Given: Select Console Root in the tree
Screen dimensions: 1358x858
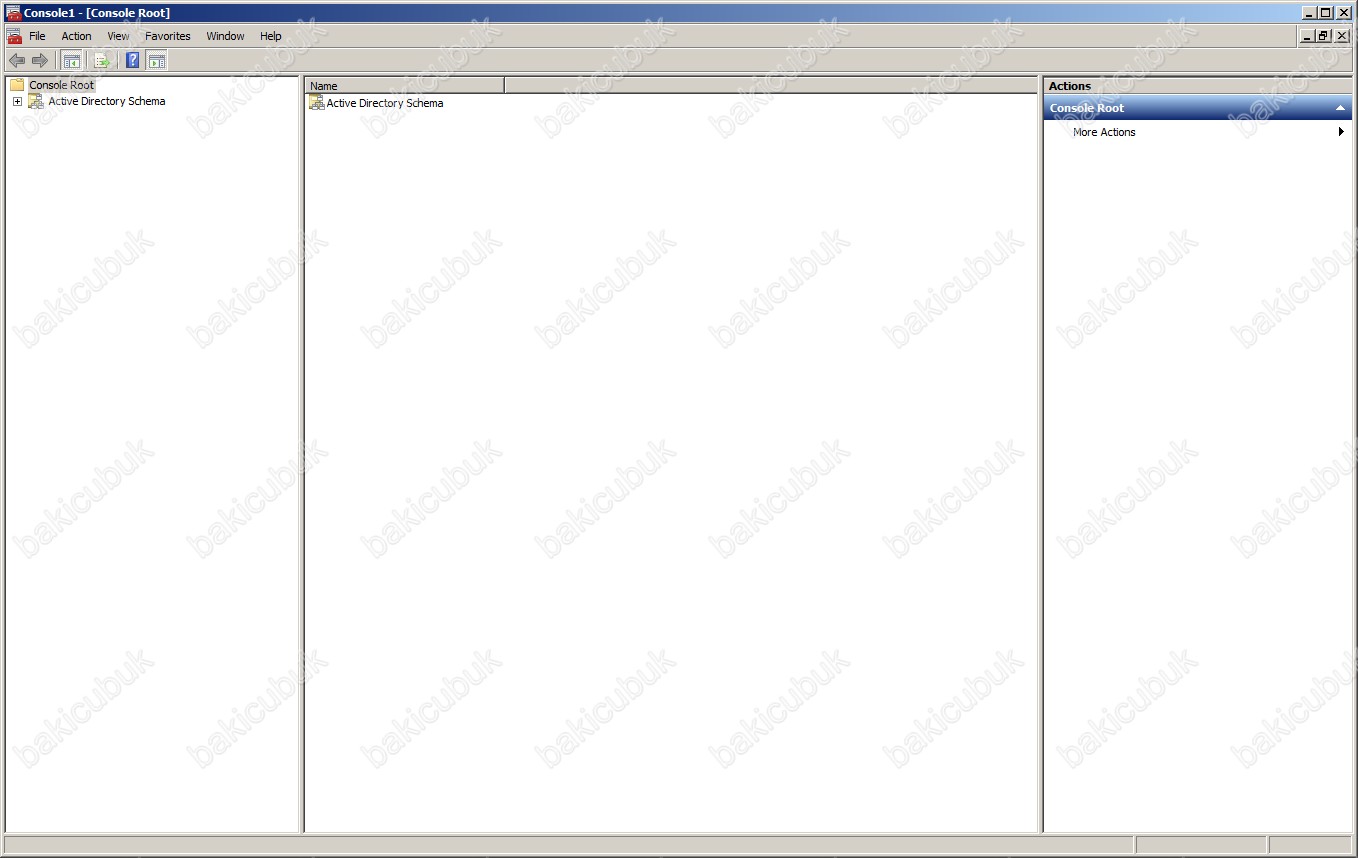Looking at the screenshot, I should [61, 85].
